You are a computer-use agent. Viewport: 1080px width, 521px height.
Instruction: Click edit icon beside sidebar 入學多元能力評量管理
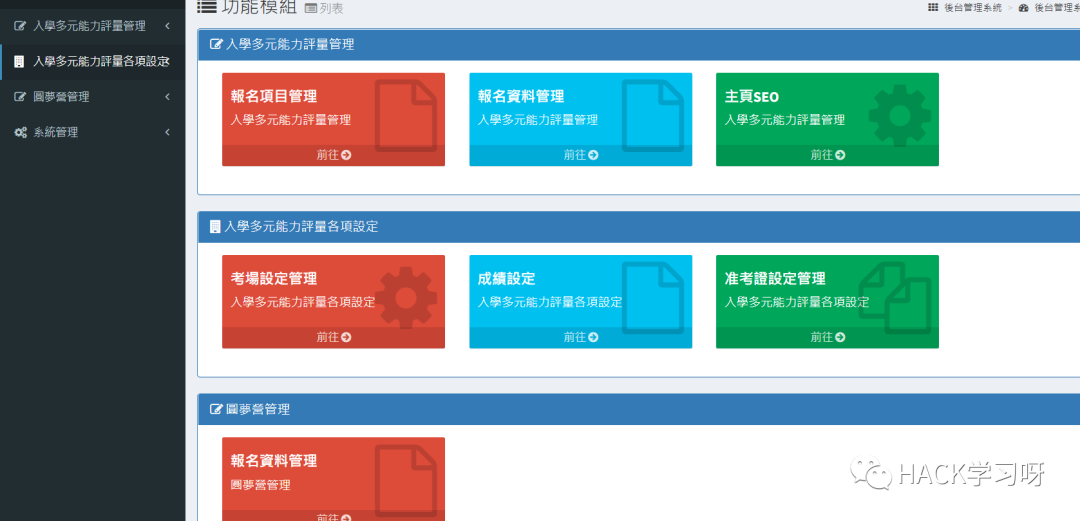coord(20,26)
